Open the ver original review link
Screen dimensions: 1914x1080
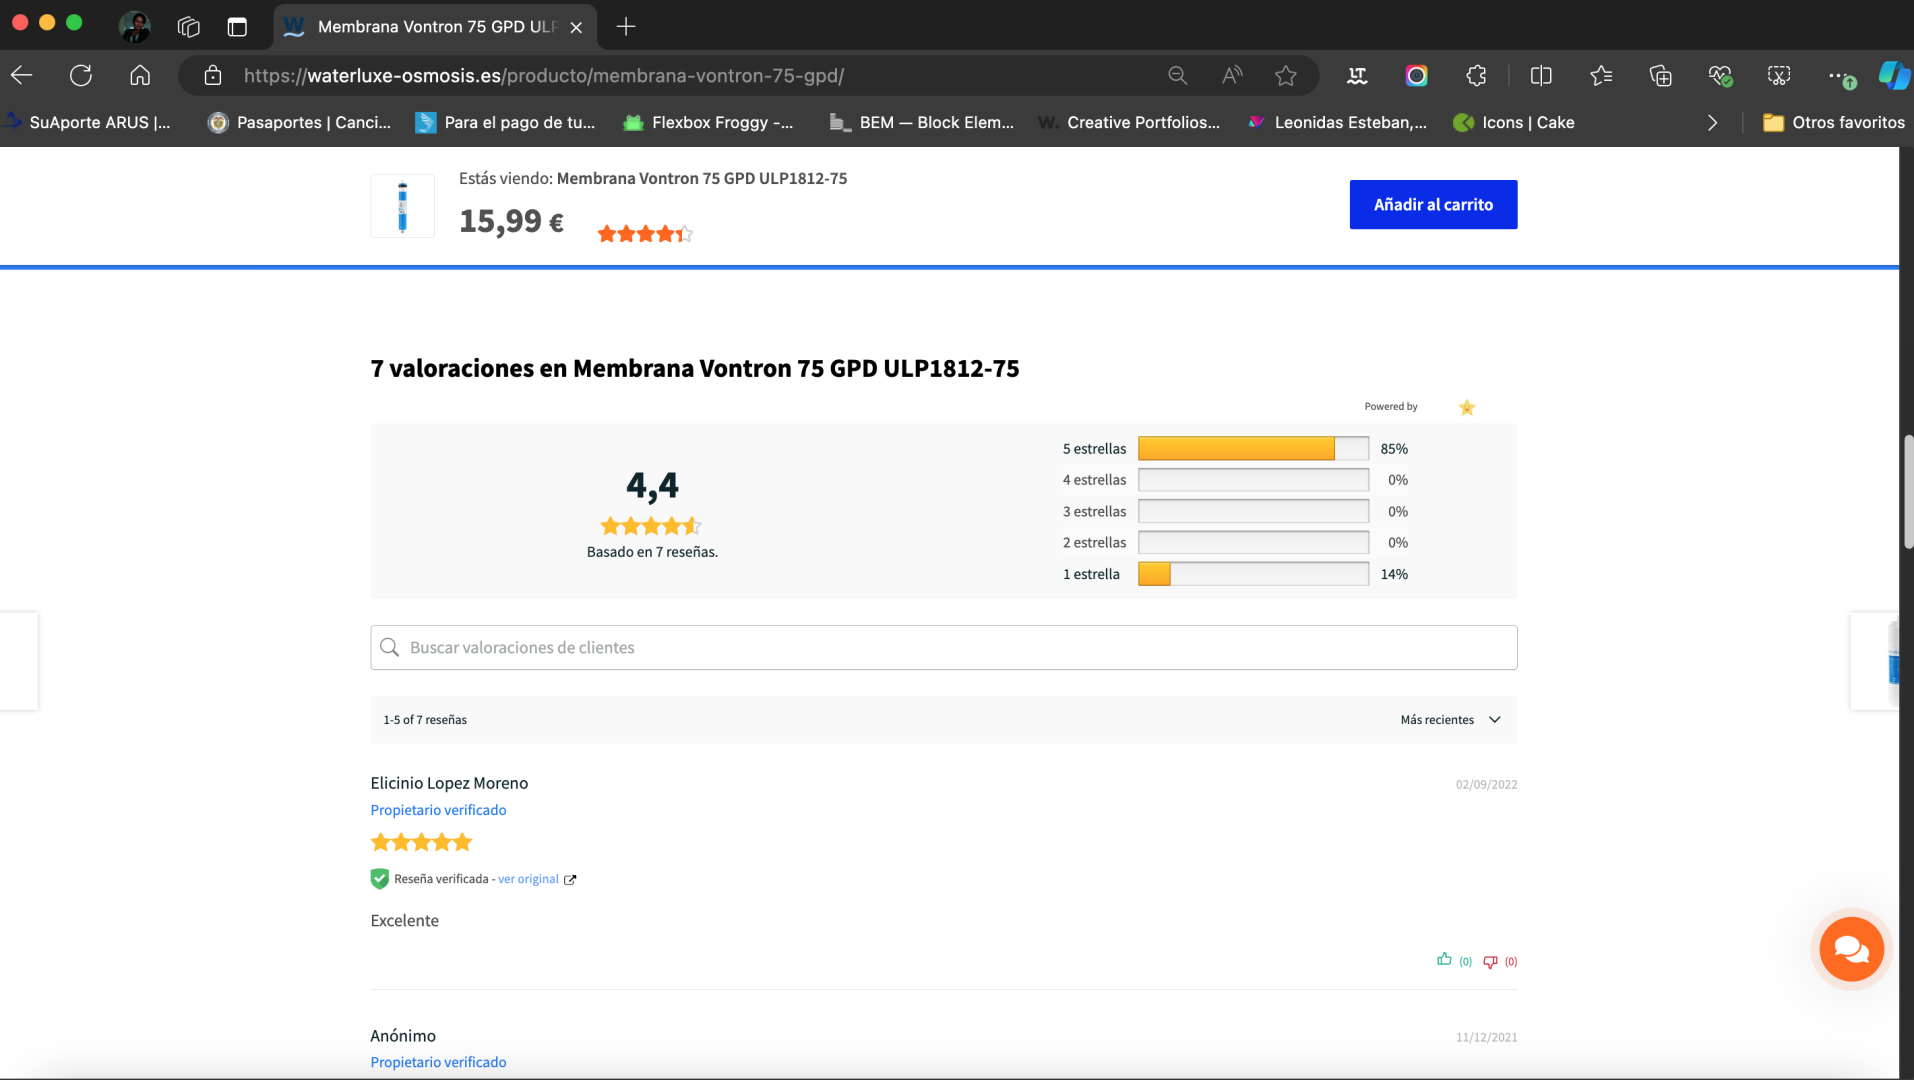click(528, 879)
